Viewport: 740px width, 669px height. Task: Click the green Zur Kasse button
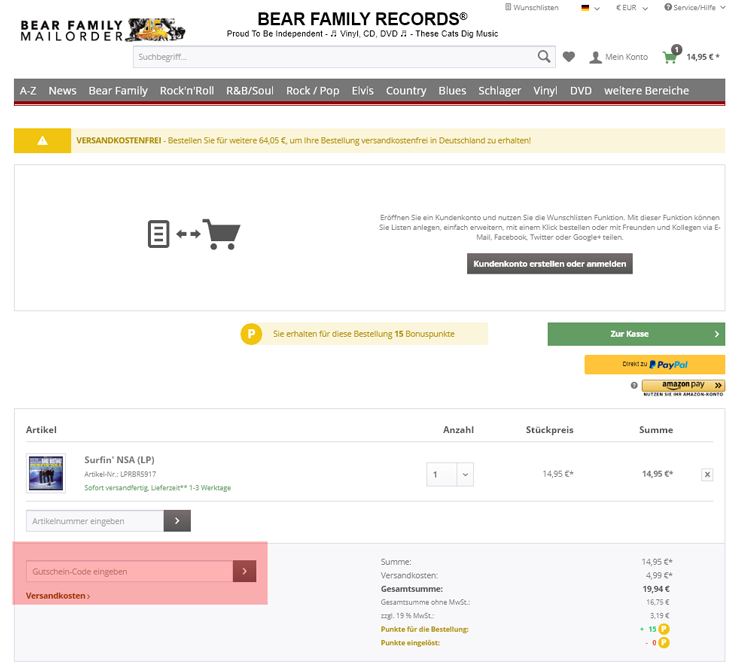(x=636, y=334)
